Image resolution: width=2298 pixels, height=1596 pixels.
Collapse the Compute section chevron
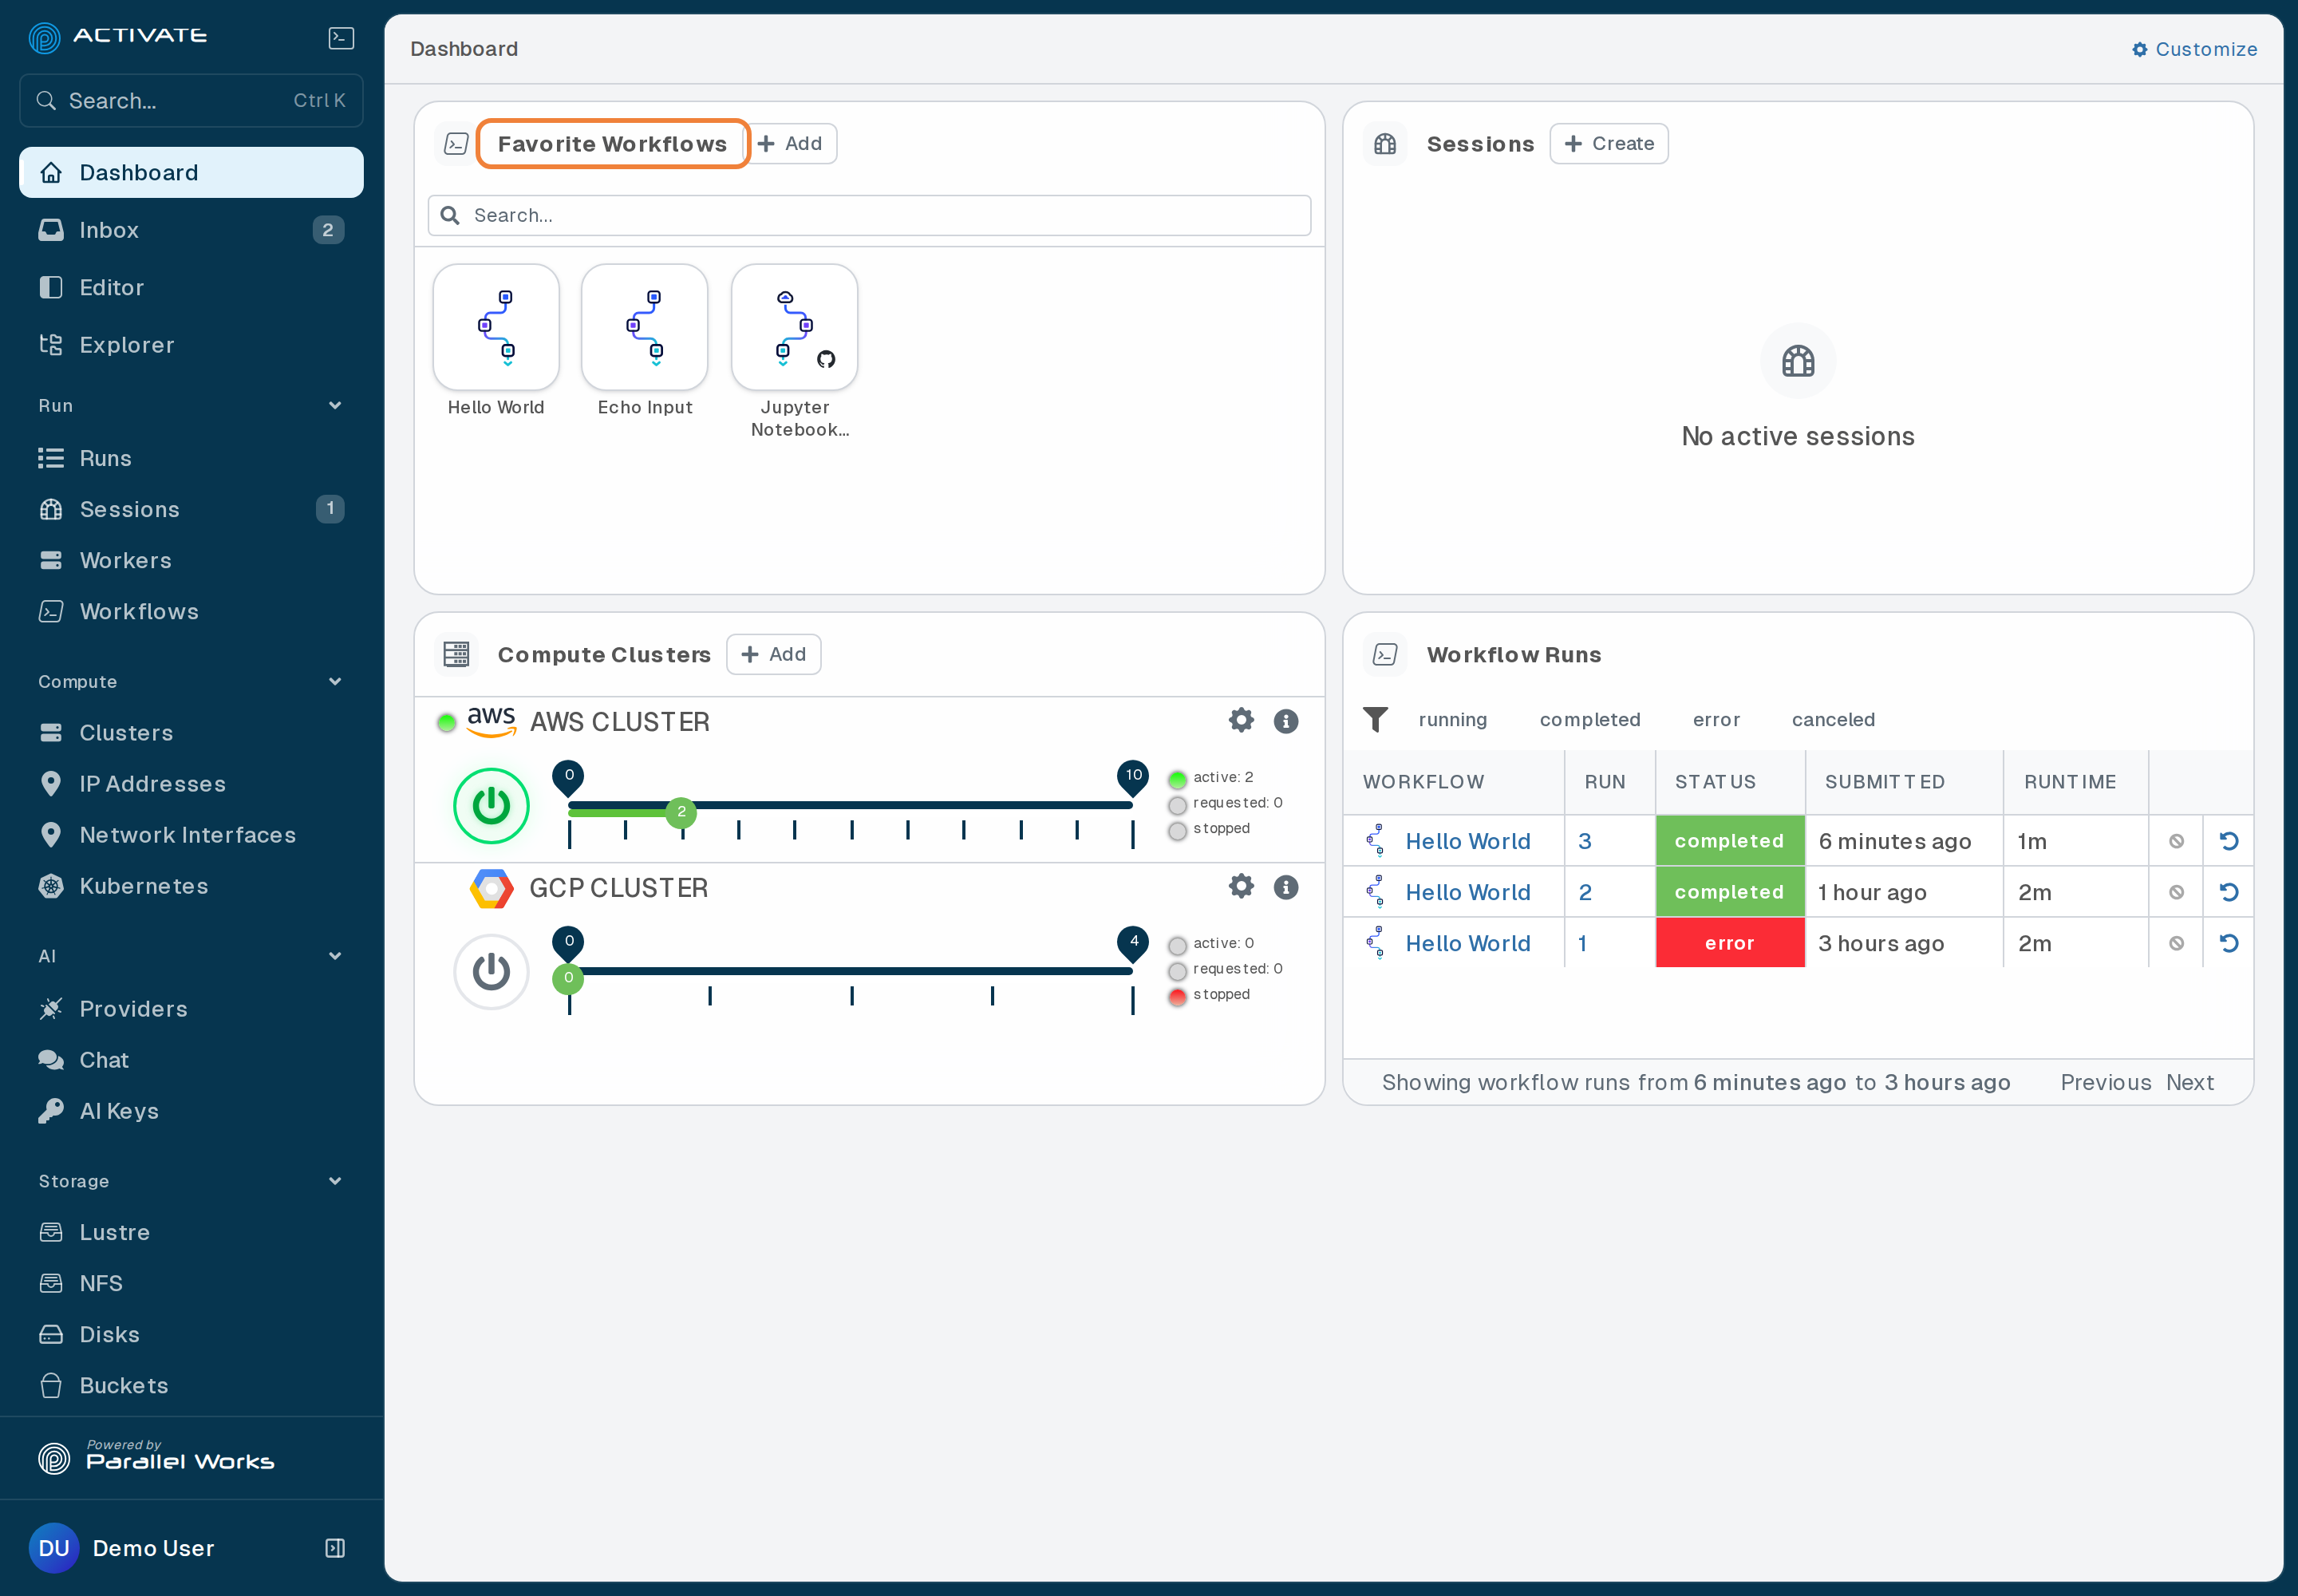pyautogui.click(x=335, y=681)
